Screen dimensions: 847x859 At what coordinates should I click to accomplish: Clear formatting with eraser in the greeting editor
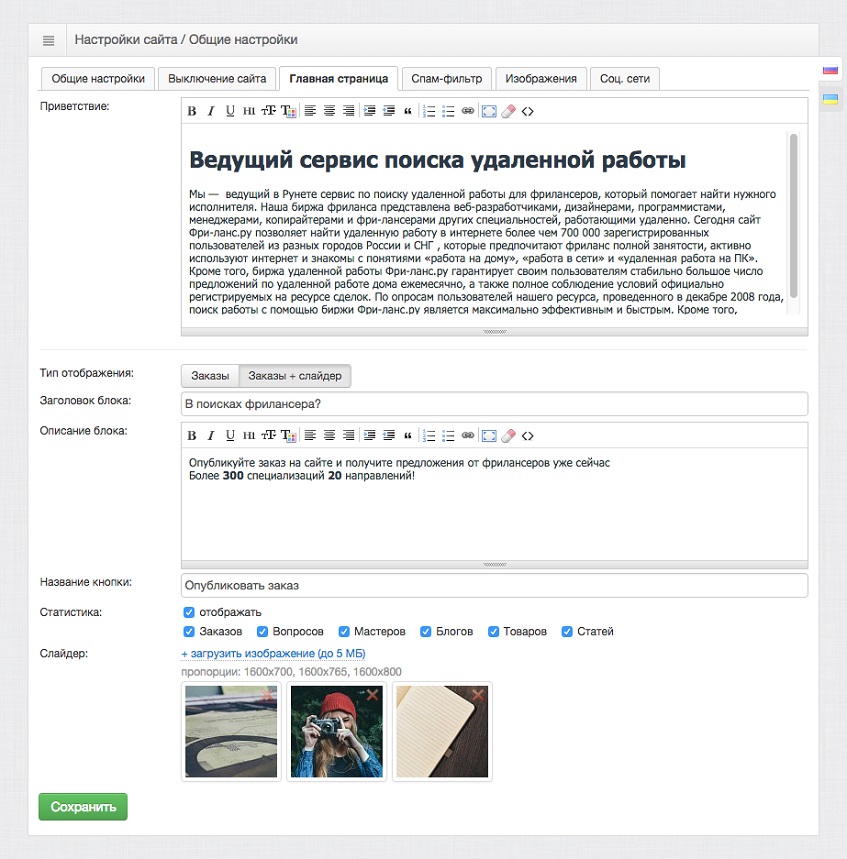(508, 111)
